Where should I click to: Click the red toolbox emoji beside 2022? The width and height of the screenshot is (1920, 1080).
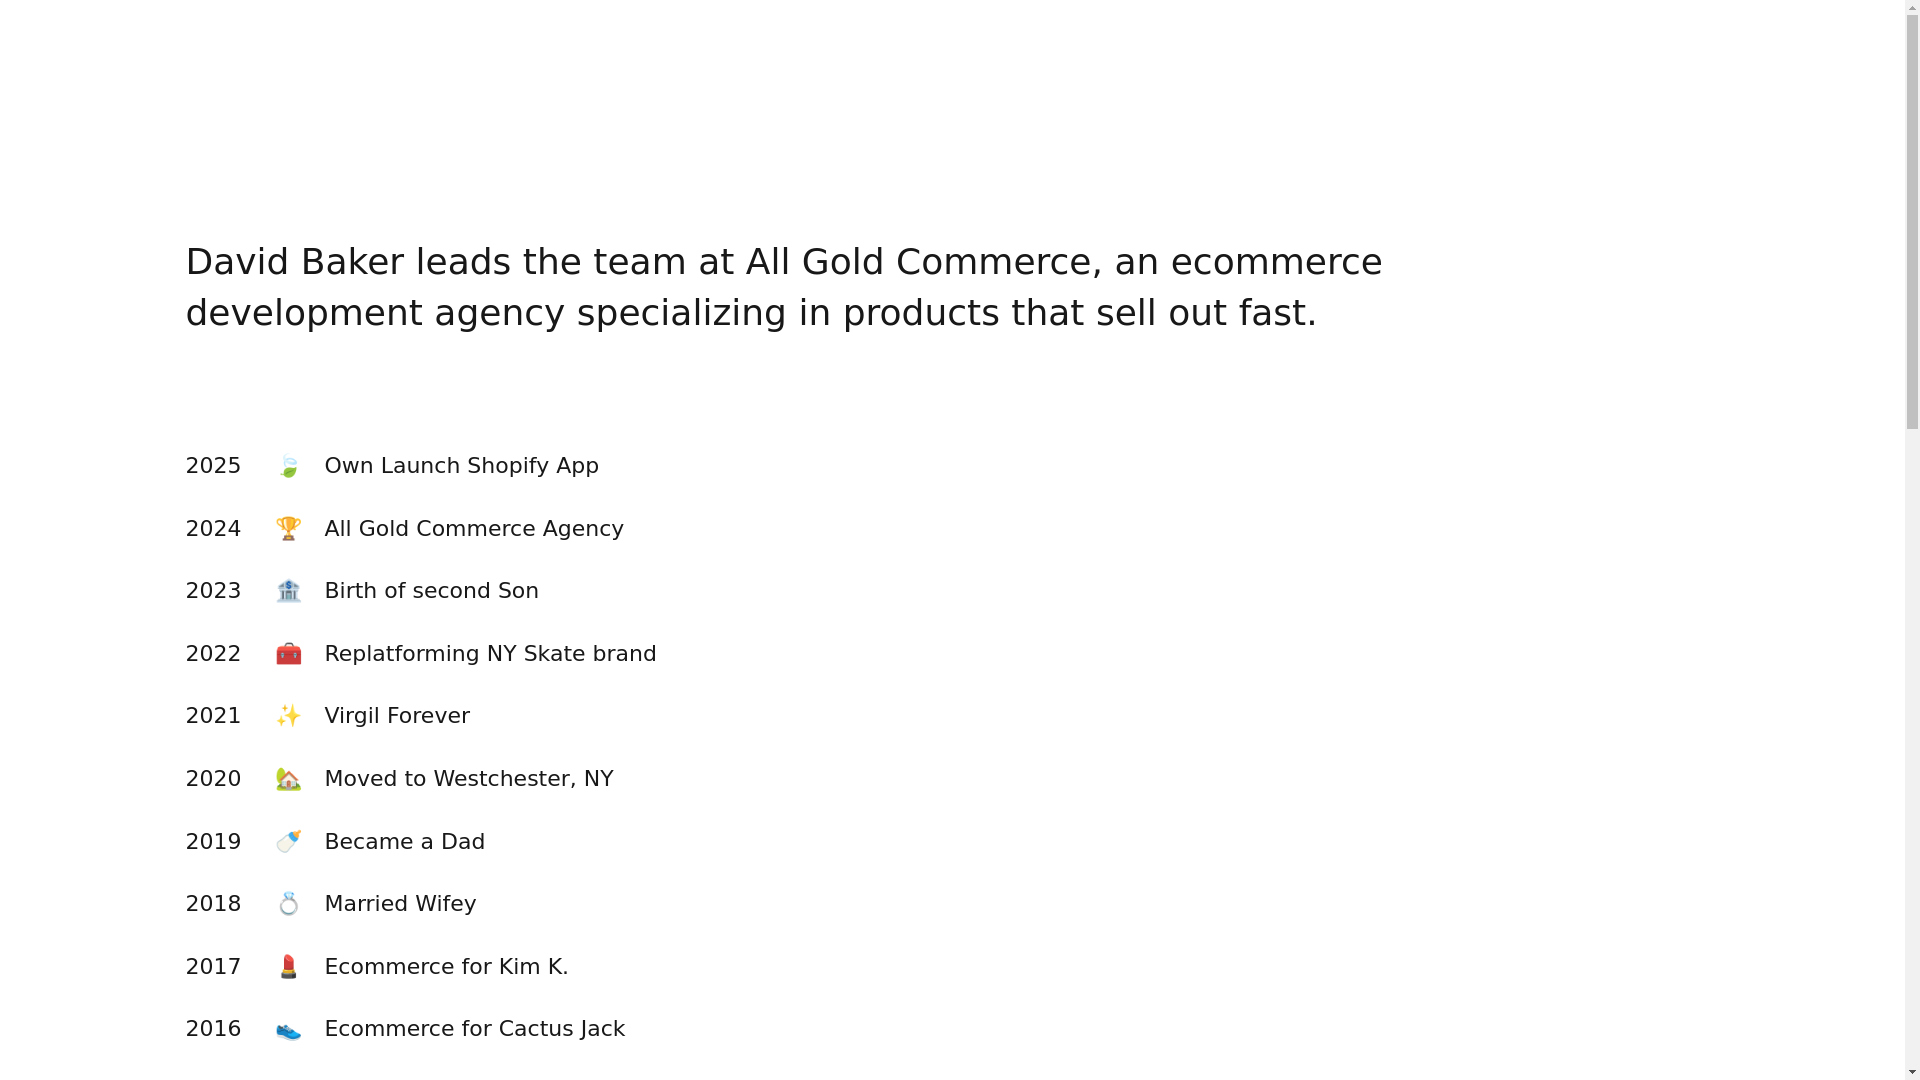coord(288,654)
